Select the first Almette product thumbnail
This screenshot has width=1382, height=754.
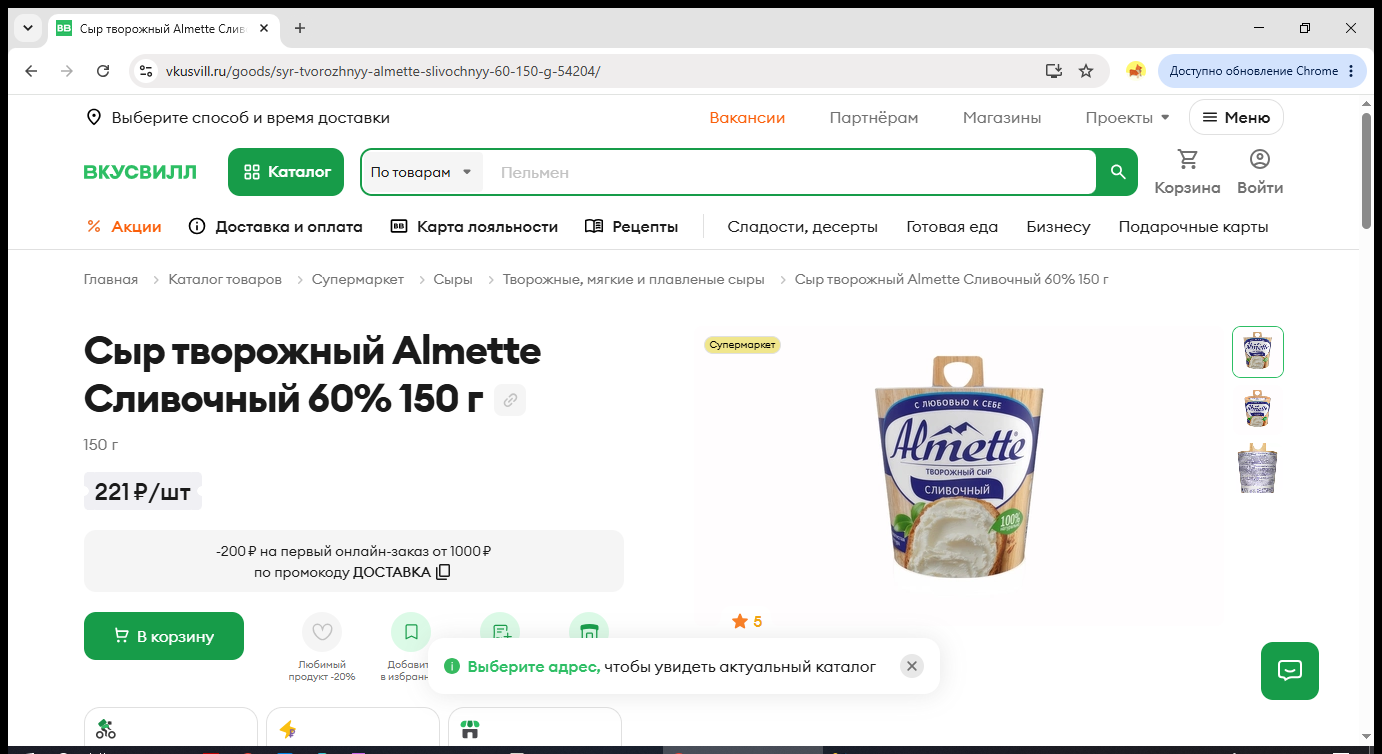point(1258,352)
